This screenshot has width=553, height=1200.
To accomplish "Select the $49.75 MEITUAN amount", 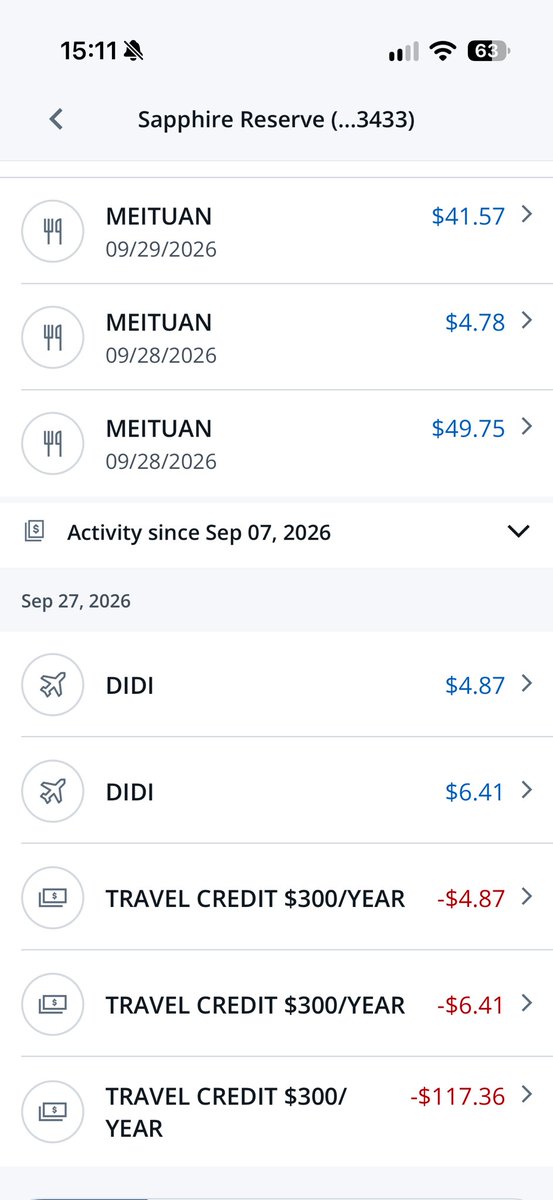I will [468, 428].
